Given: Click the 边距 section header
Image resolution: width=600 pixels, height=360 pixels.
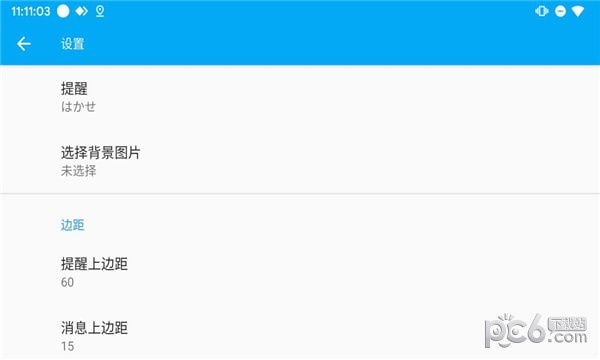Looking at the screenshot, I should coord(72,225).
